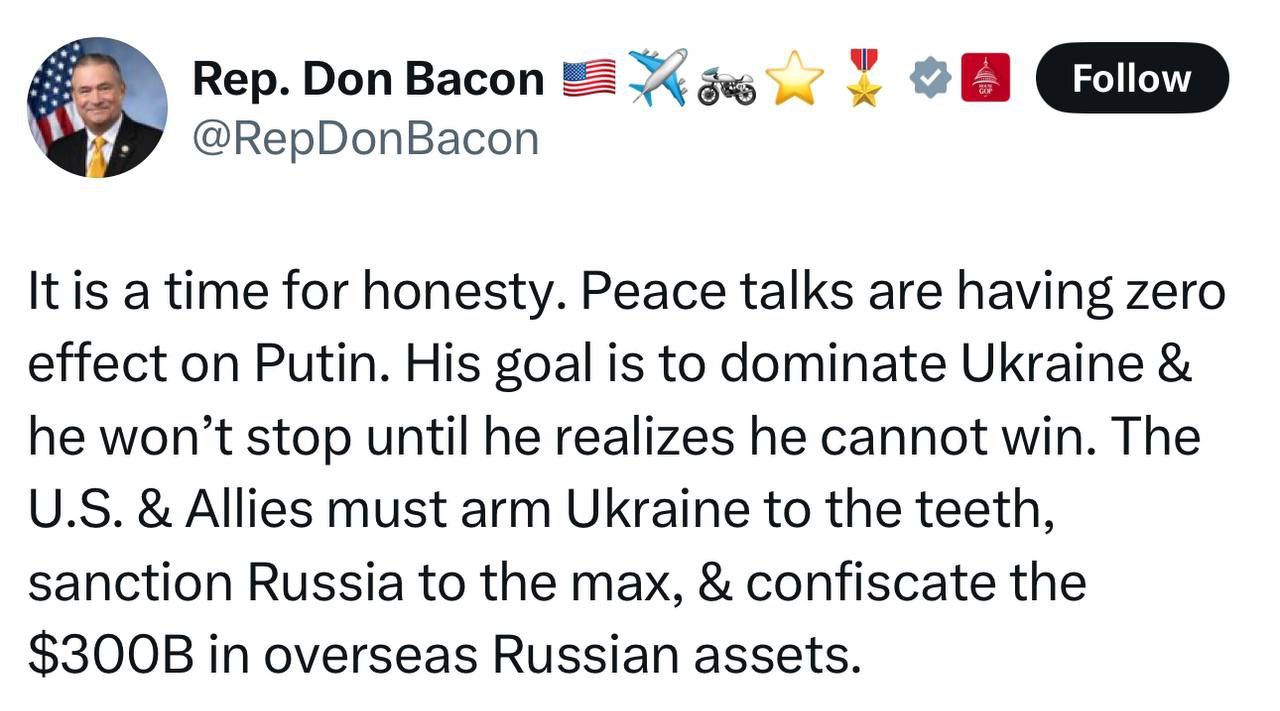The width and height of the screenshot is (1280, 711).
Task: Click the red House GOP affiliation badge
Action: click(x=985, y=79)
